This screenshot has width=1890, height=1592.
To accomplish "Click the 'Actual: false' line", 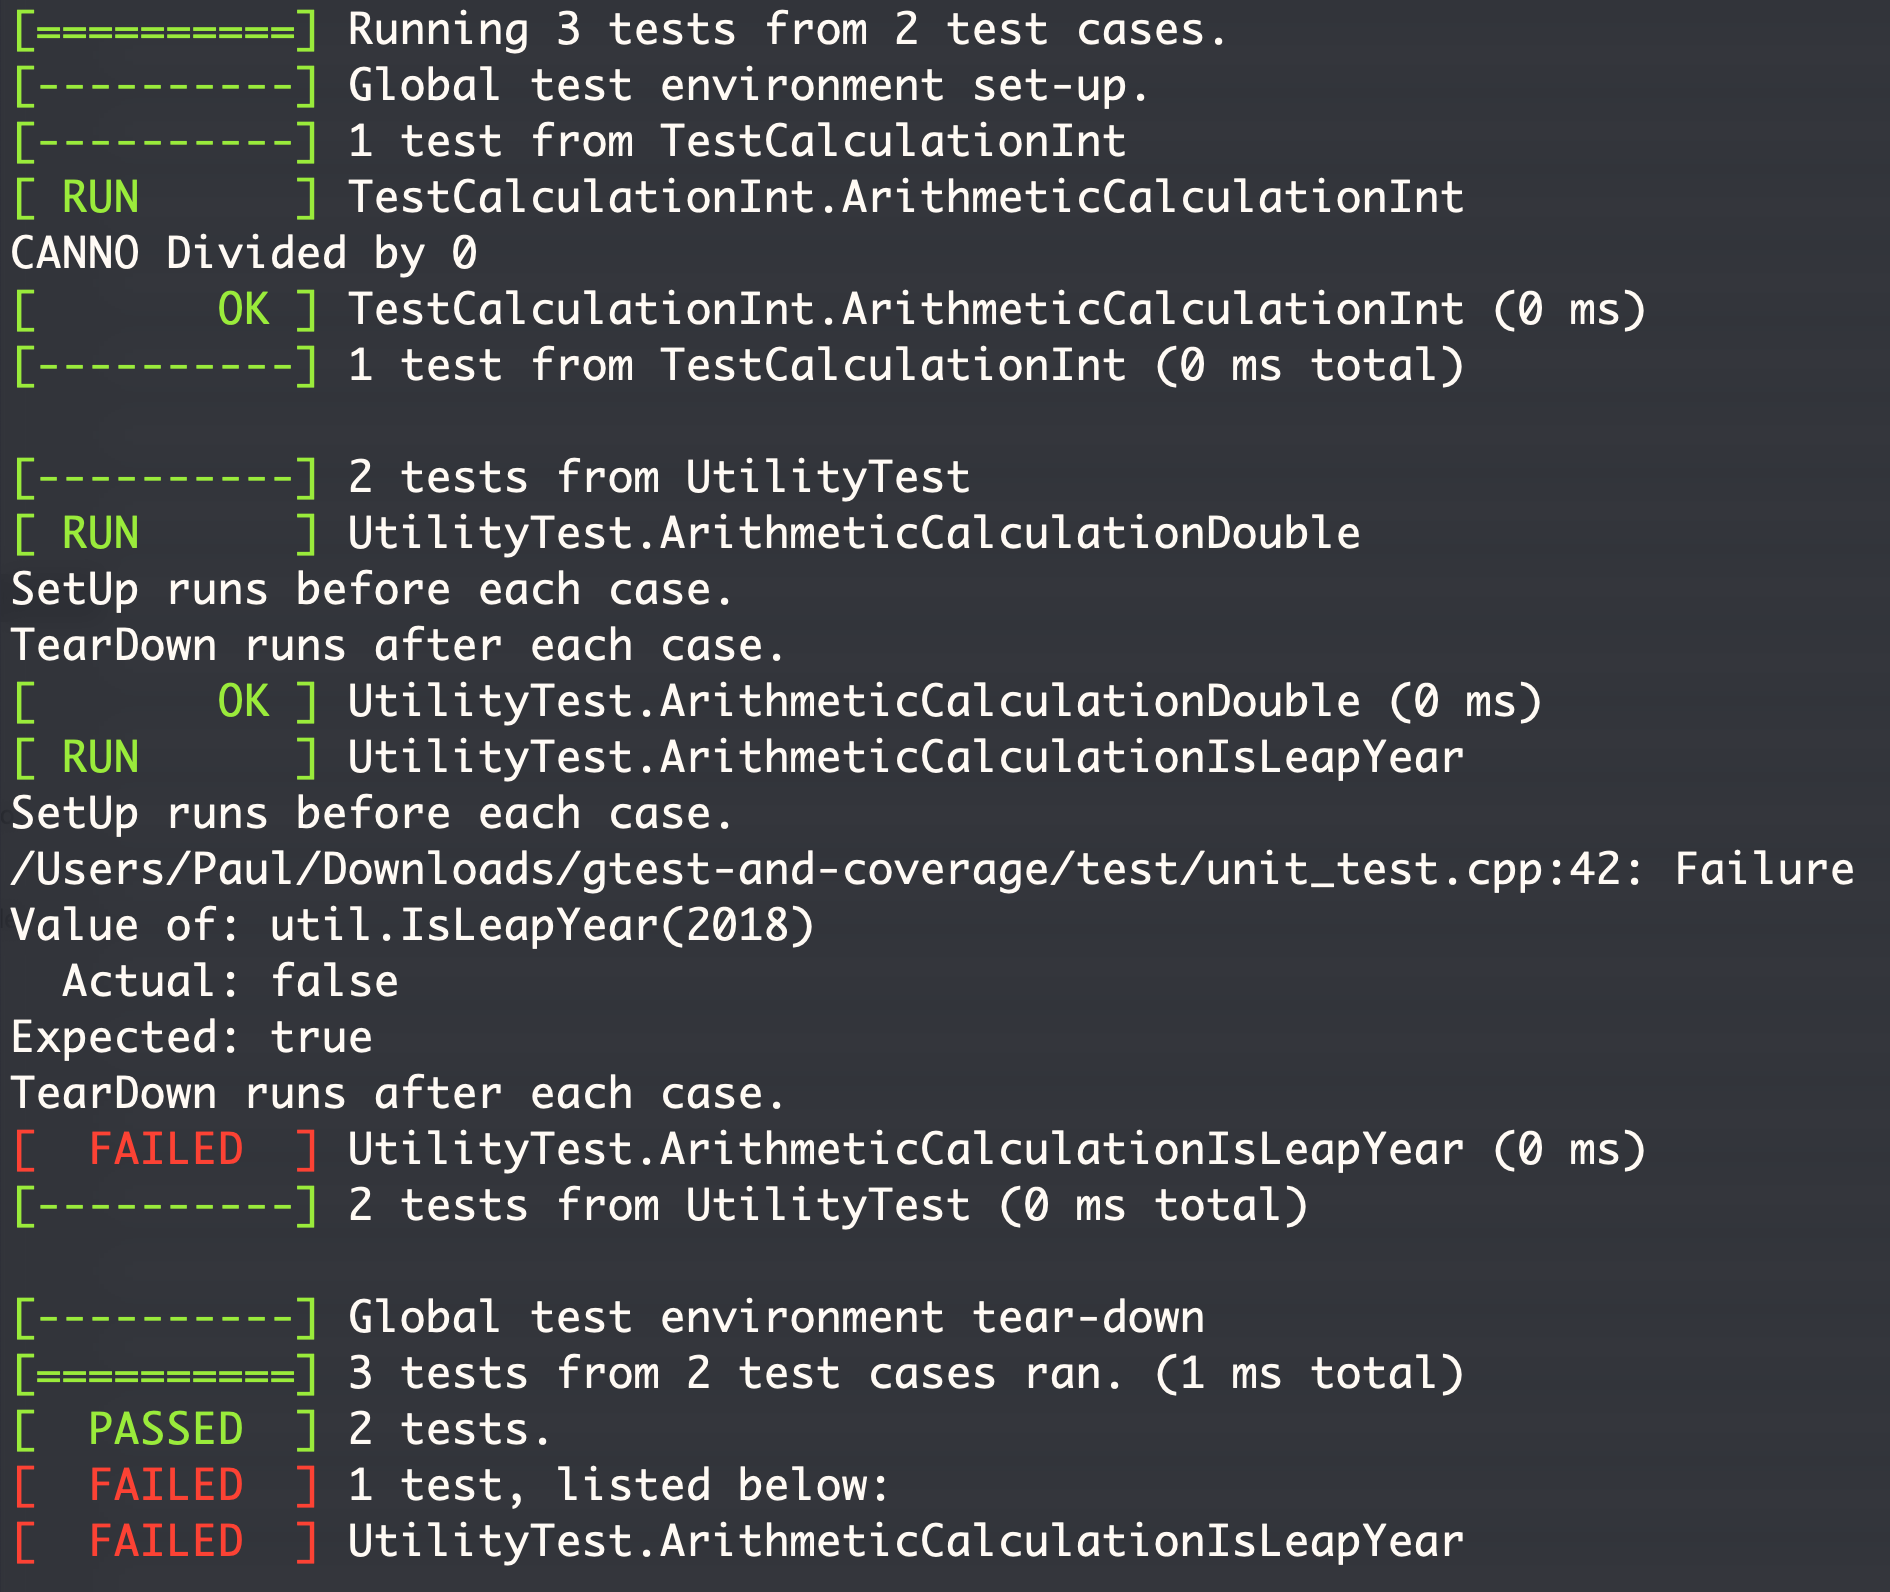I will point(231,981).
